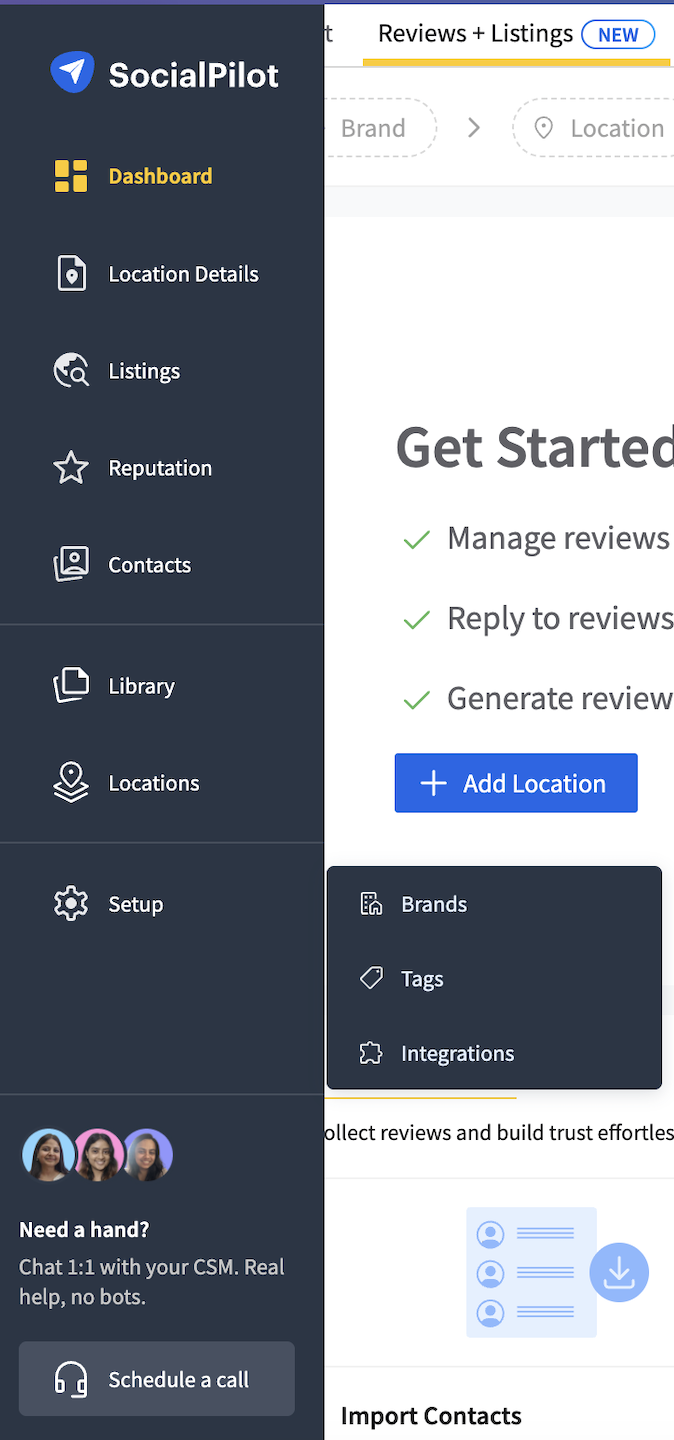The width and height of the screenshot is (674, 1440).
Task: Click the Integrations puzzle-piece icon
Action: coord(371,1053)
